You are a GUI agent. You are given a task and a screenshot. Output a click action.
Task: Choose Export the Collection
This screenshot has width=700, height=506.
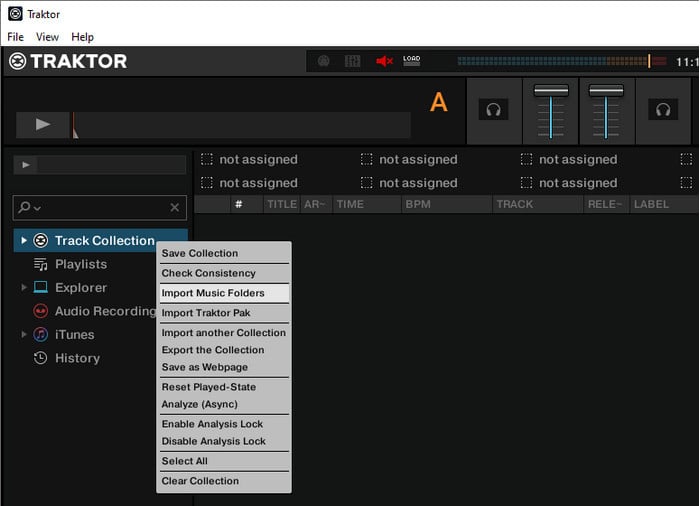pos(224,350)
